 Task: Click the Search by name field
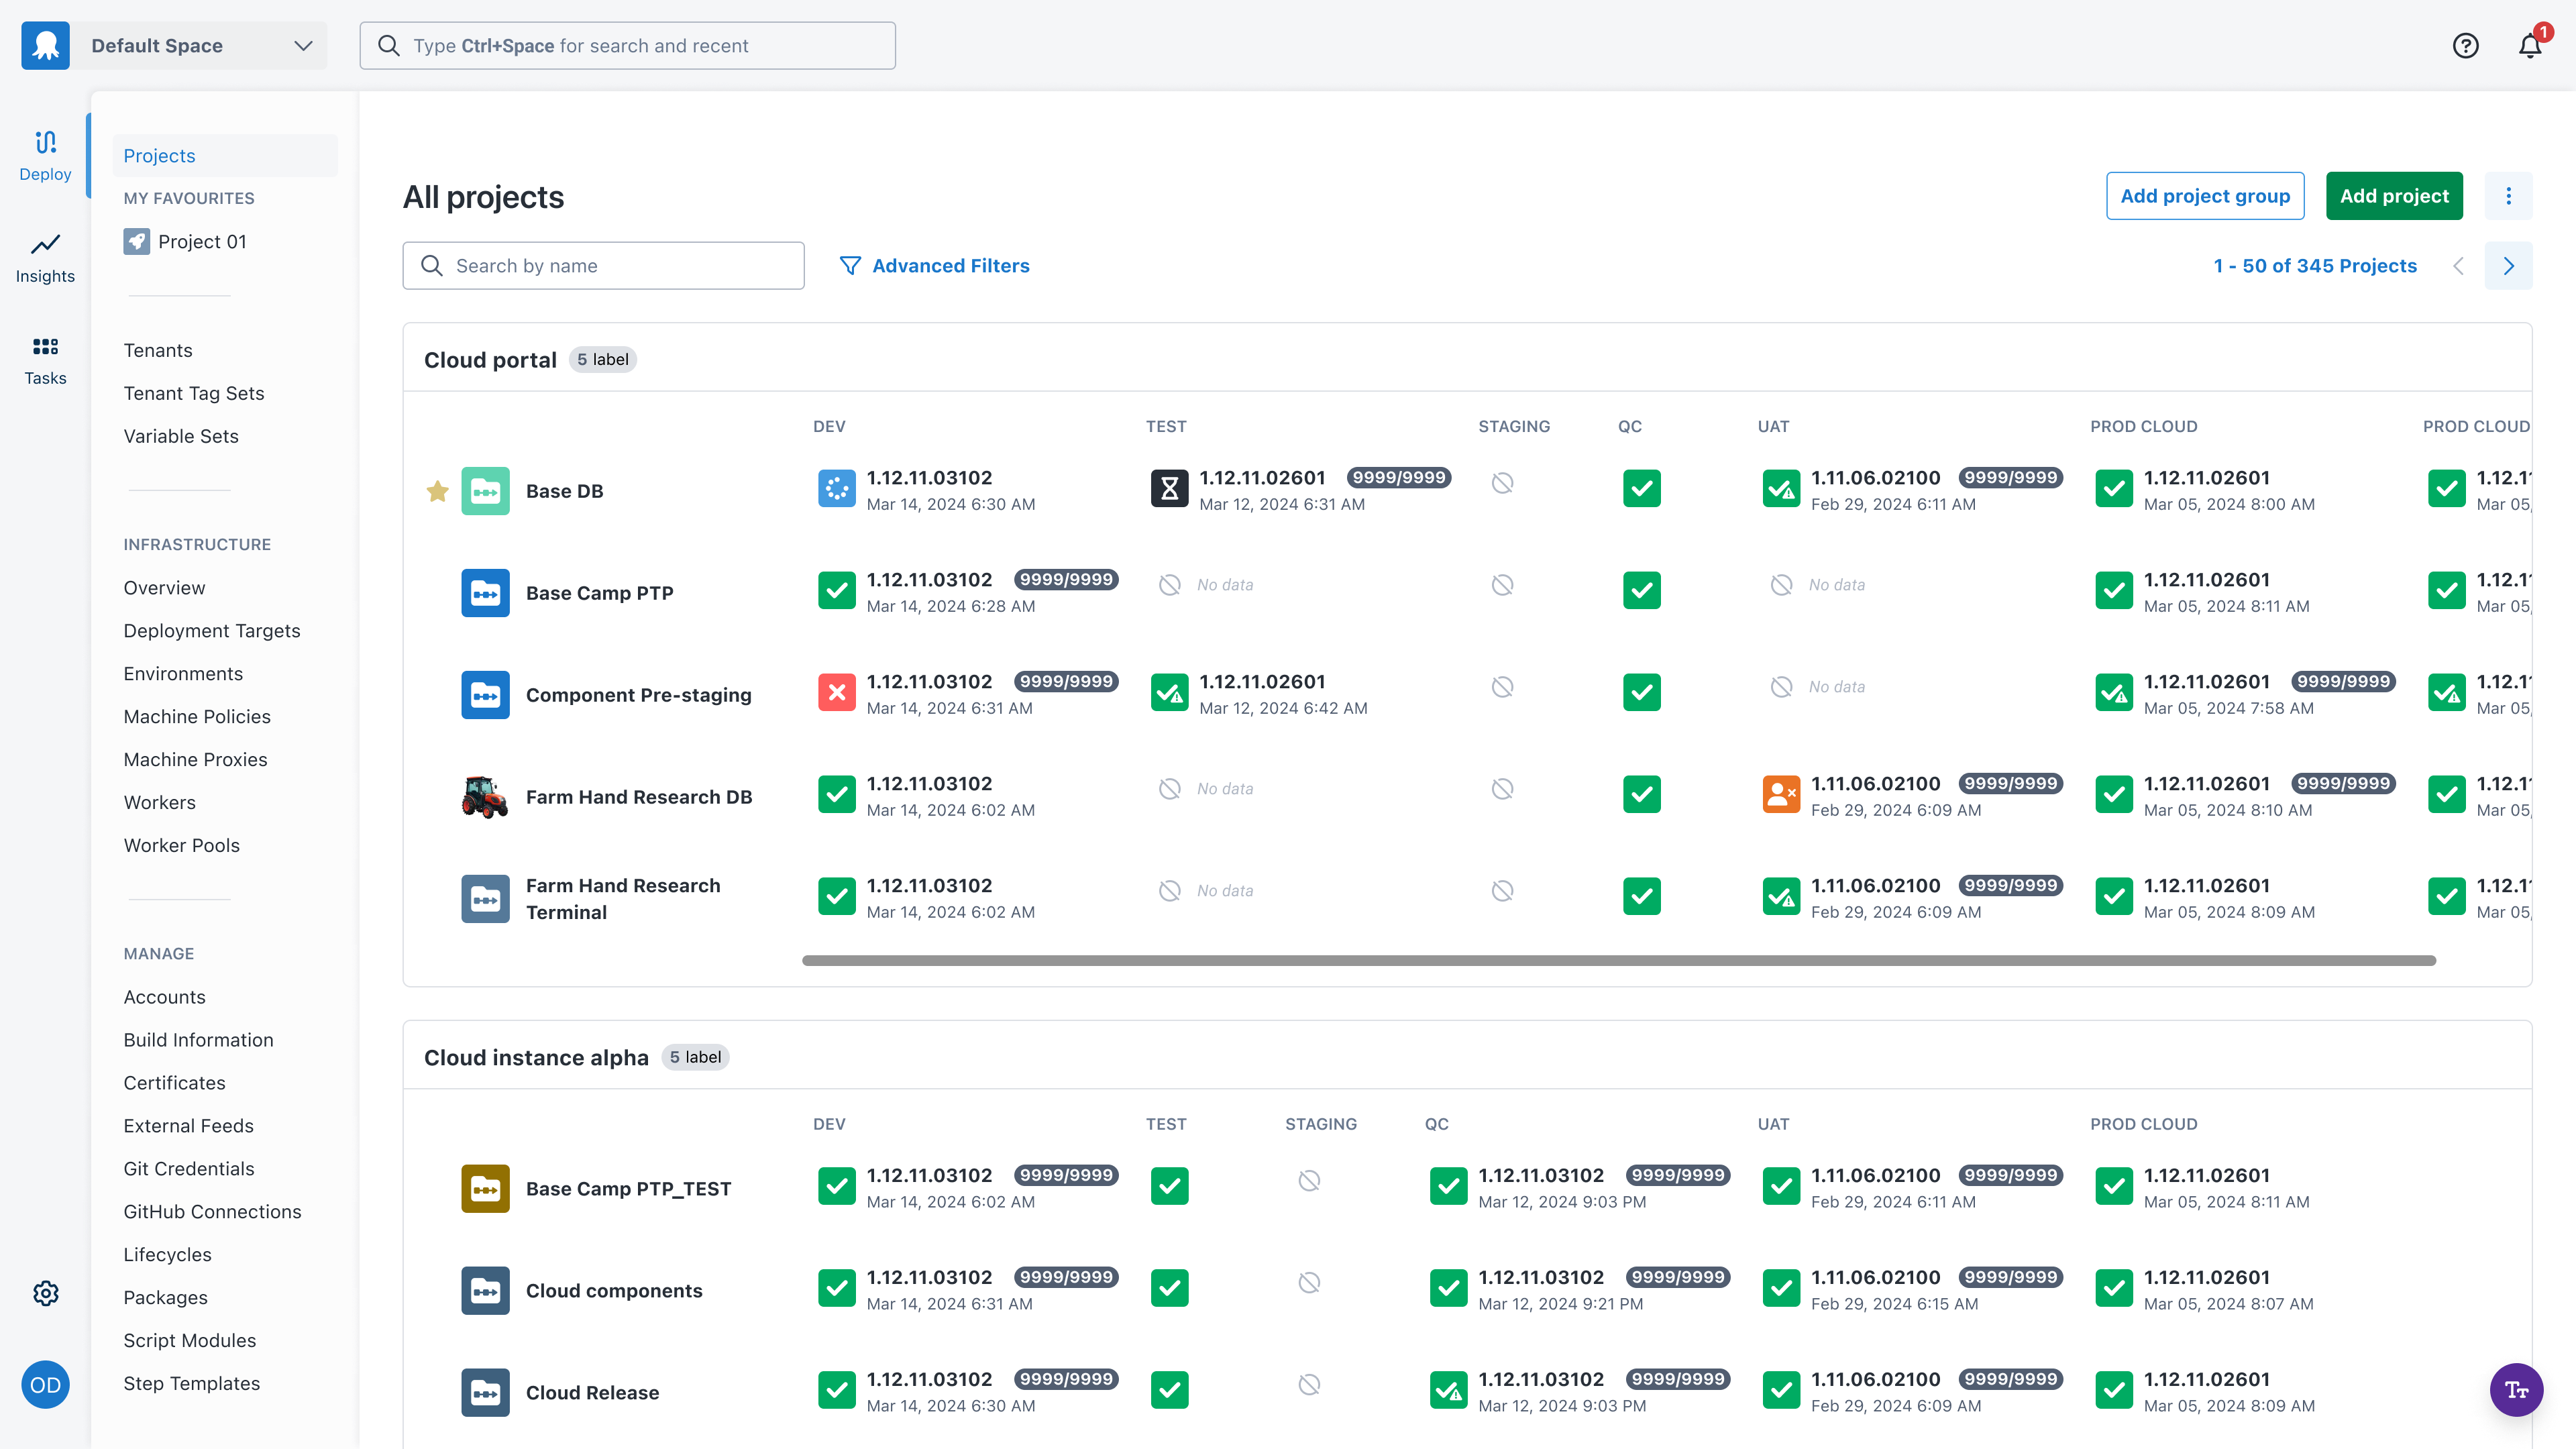(x=603, y=265)
